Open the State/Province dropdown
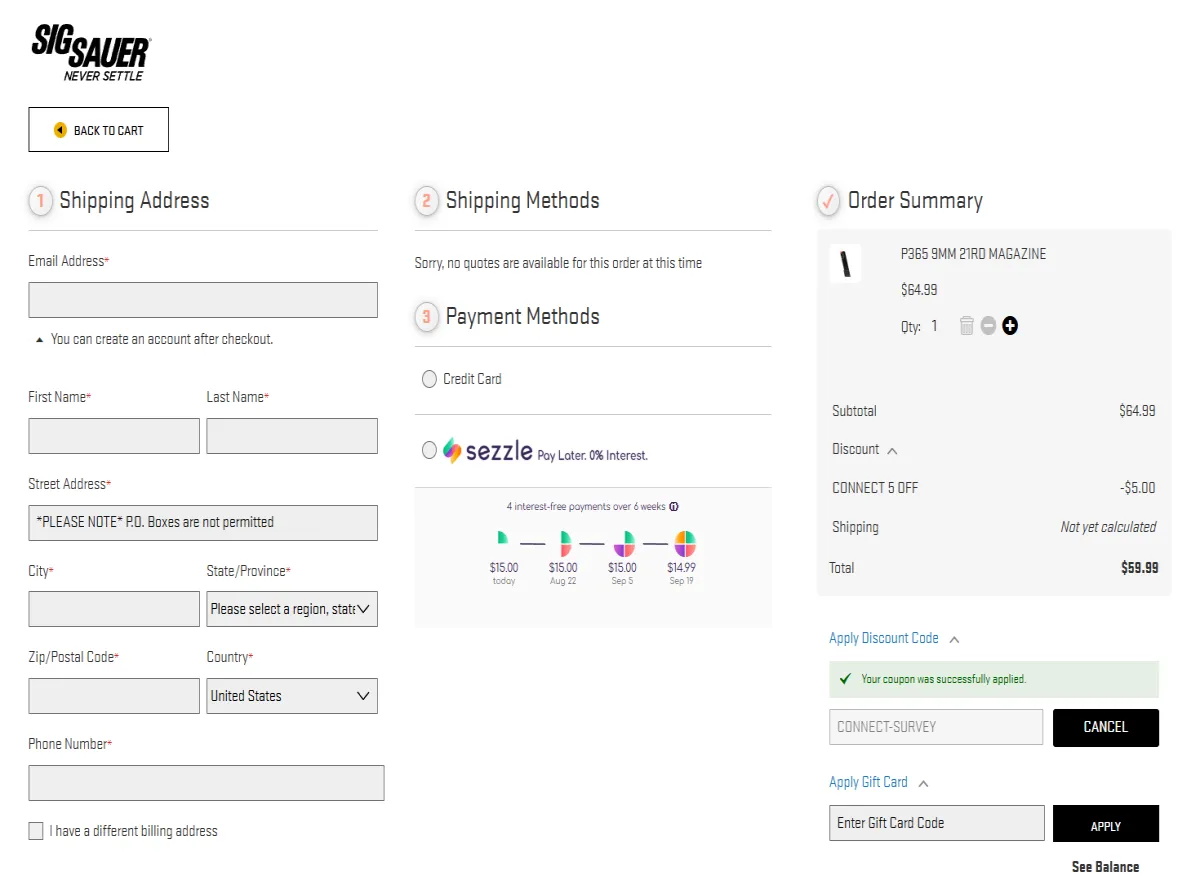1200x887 pixels. point(292,609)
